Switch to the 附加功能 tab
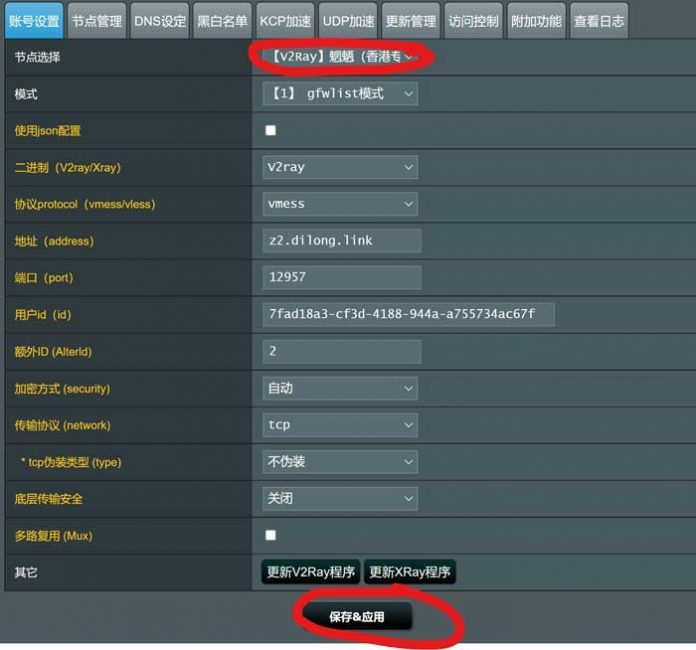Image resolution: width=696 pixels, height=650 pixels. point(535,21)
